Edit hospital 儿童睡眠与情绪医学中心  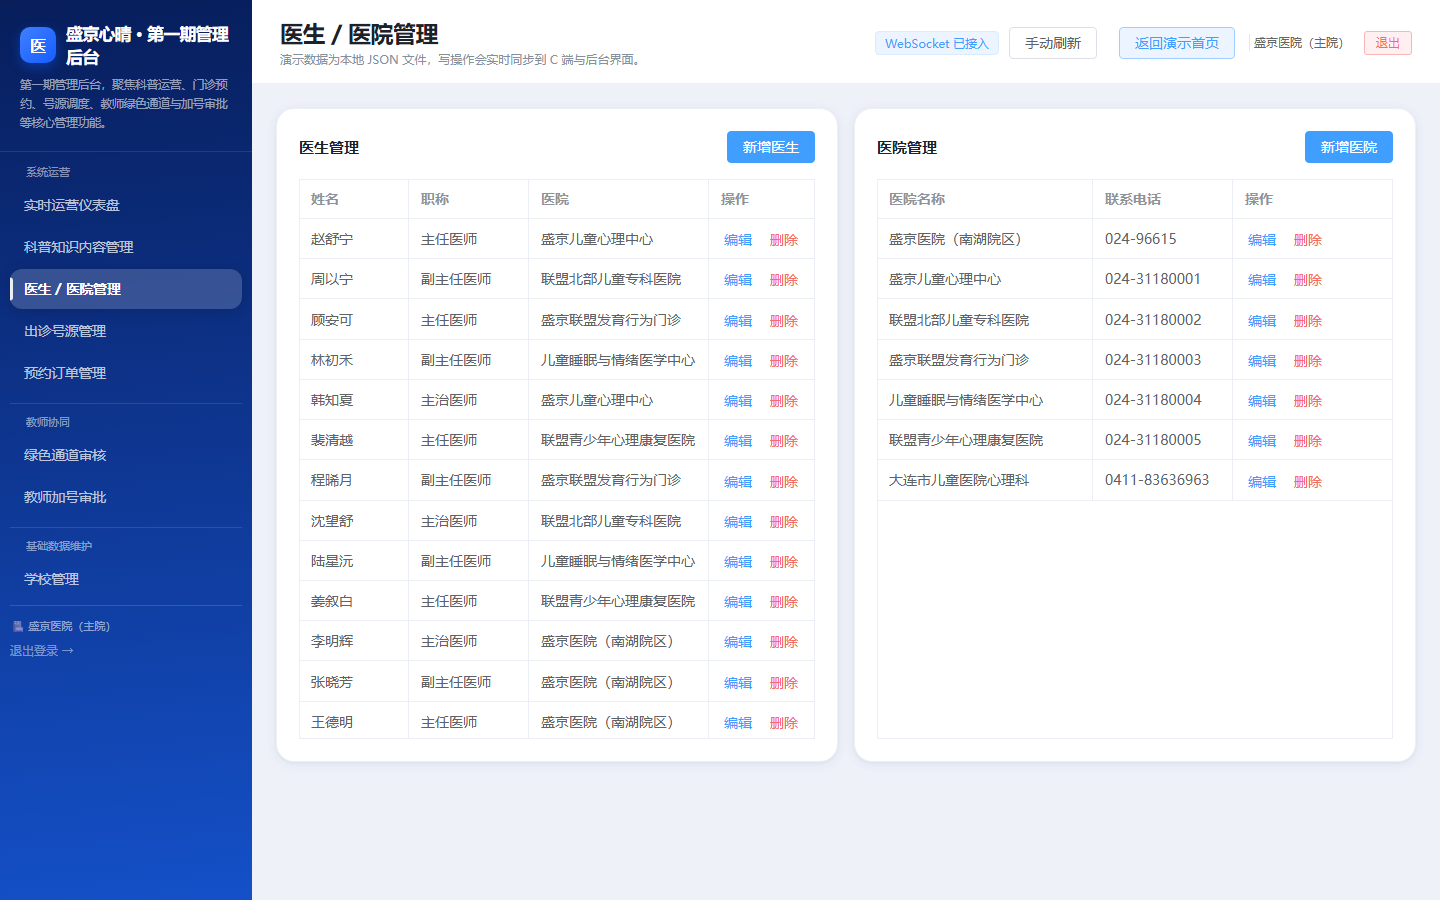click(1262, 401)
